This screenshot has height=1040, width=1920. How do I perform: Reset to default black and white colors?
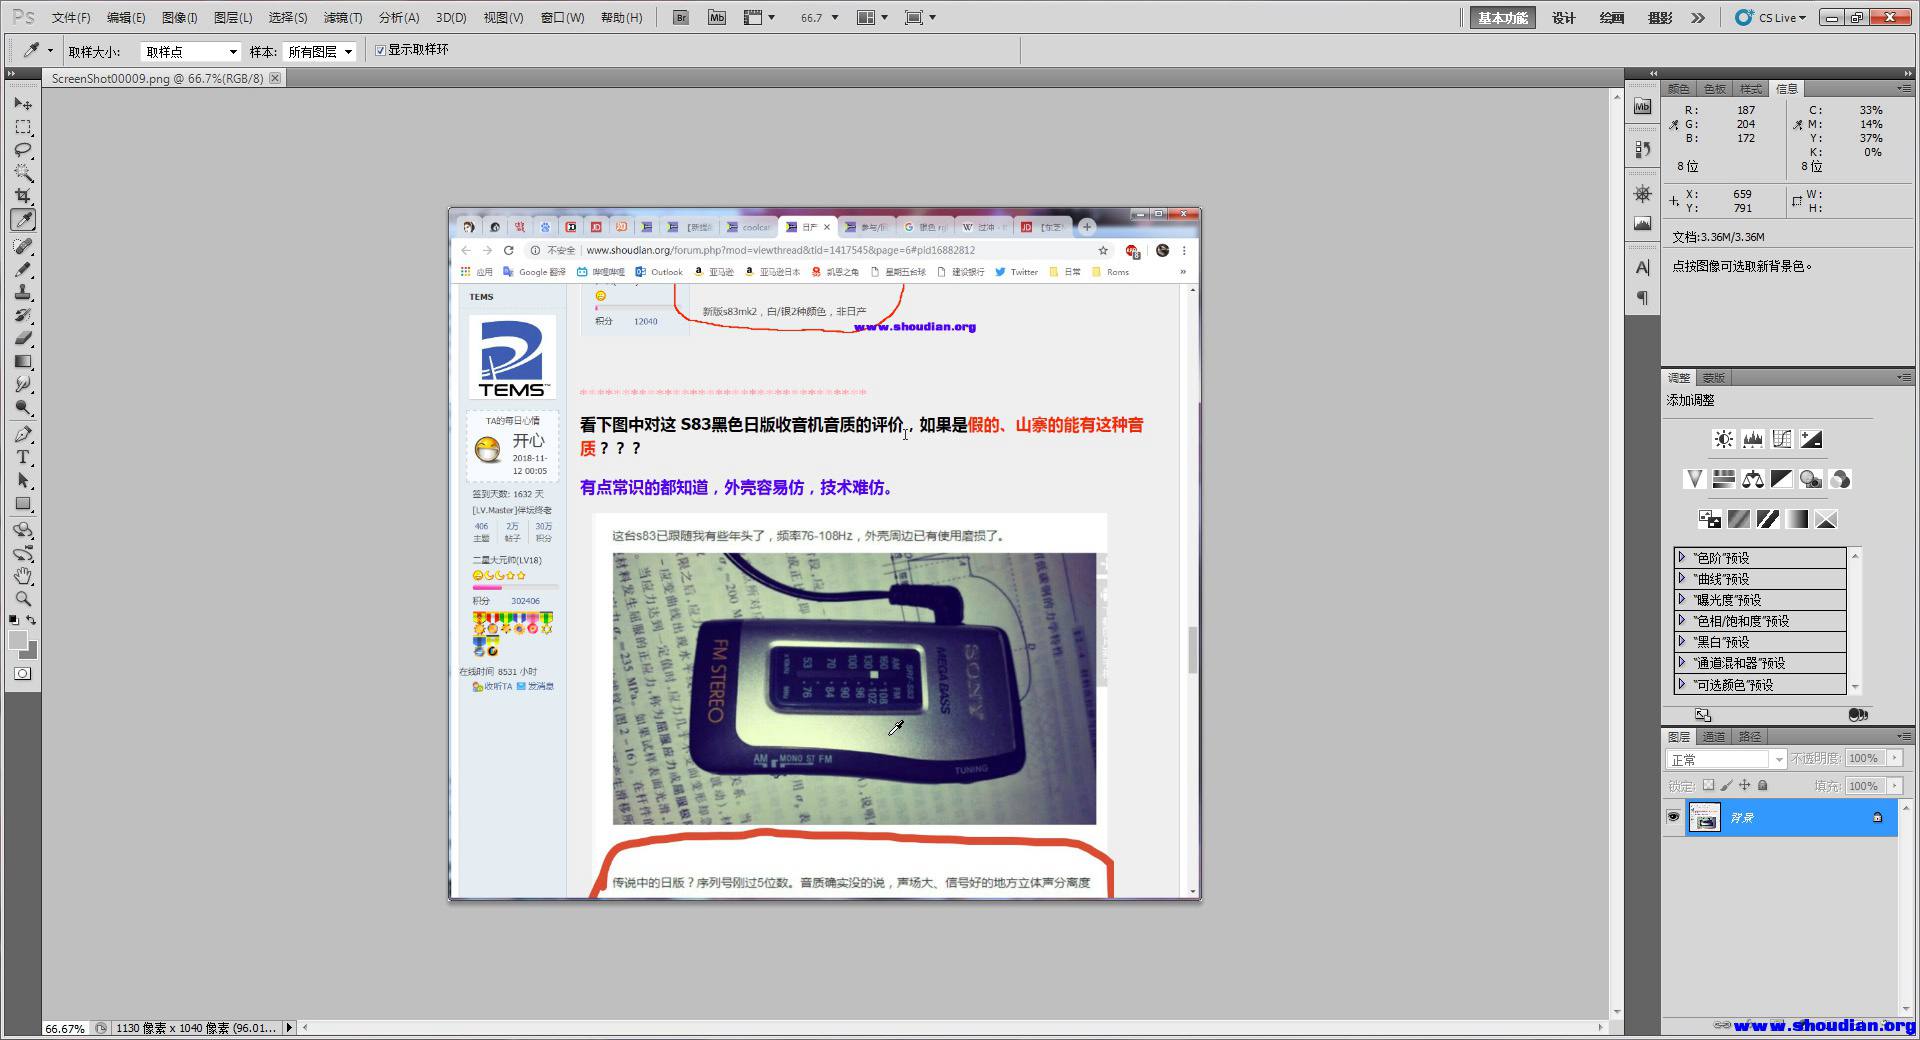point(14,620)
